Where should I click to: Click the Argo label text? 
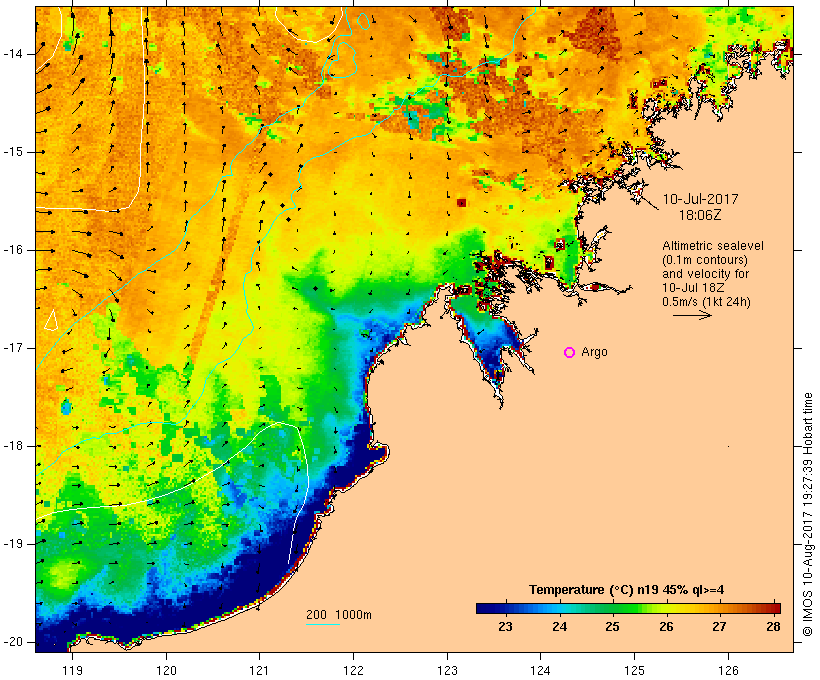pyautogui.click(x=595, y=352)
